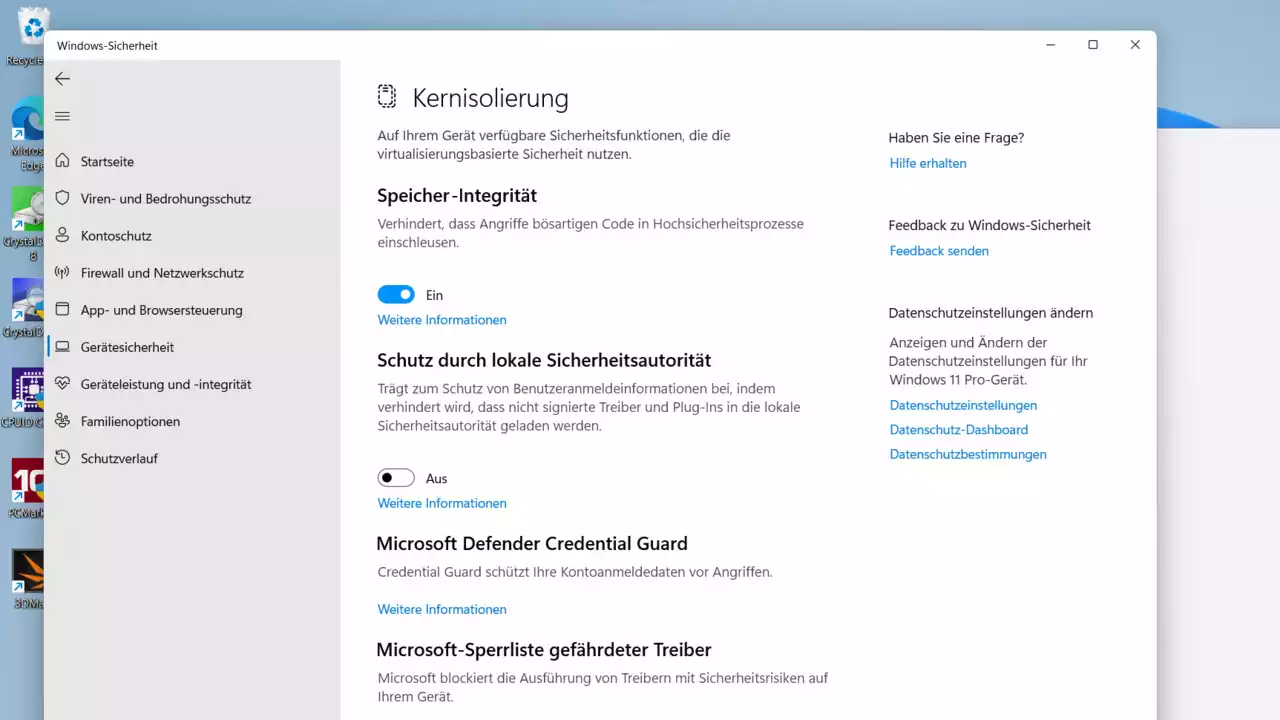Click the Firewall und Netzwerkschutz antenna icon
Image resolution: width=1280 pixels, height=720 pixels.
[x=62, y=272]
